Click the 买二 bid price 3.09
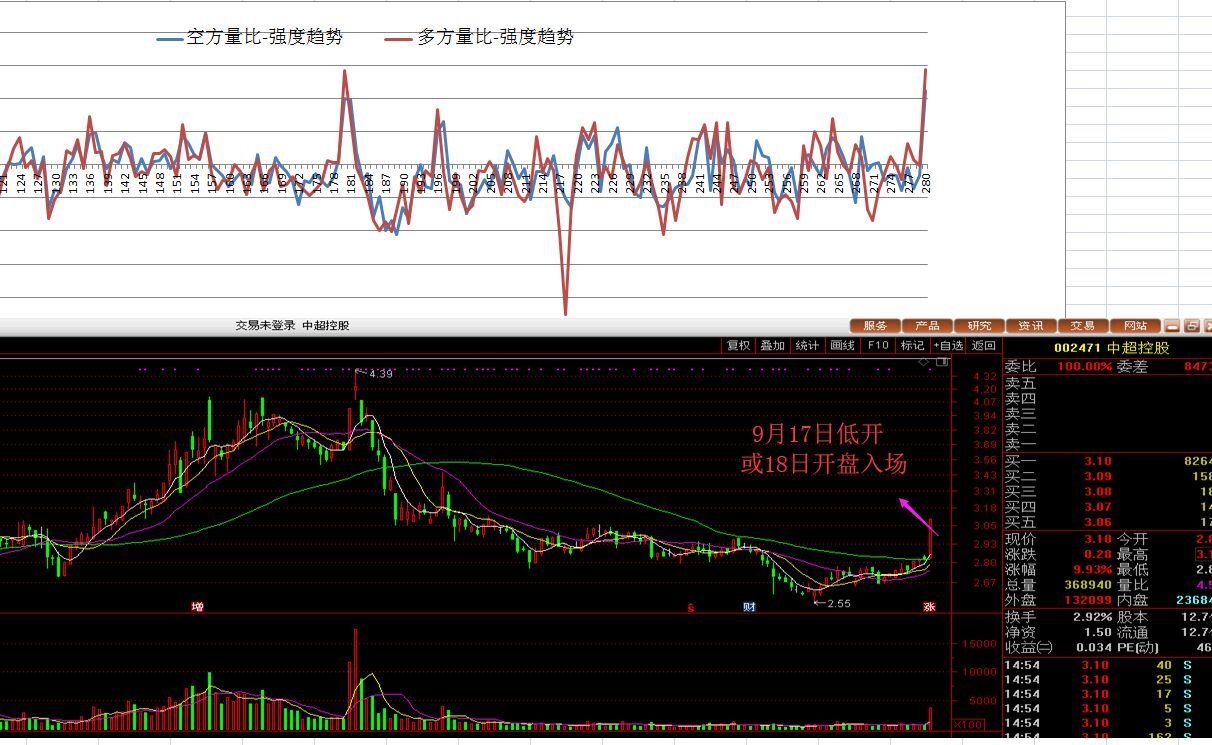1212x745 pixels. coord(1098,476)
